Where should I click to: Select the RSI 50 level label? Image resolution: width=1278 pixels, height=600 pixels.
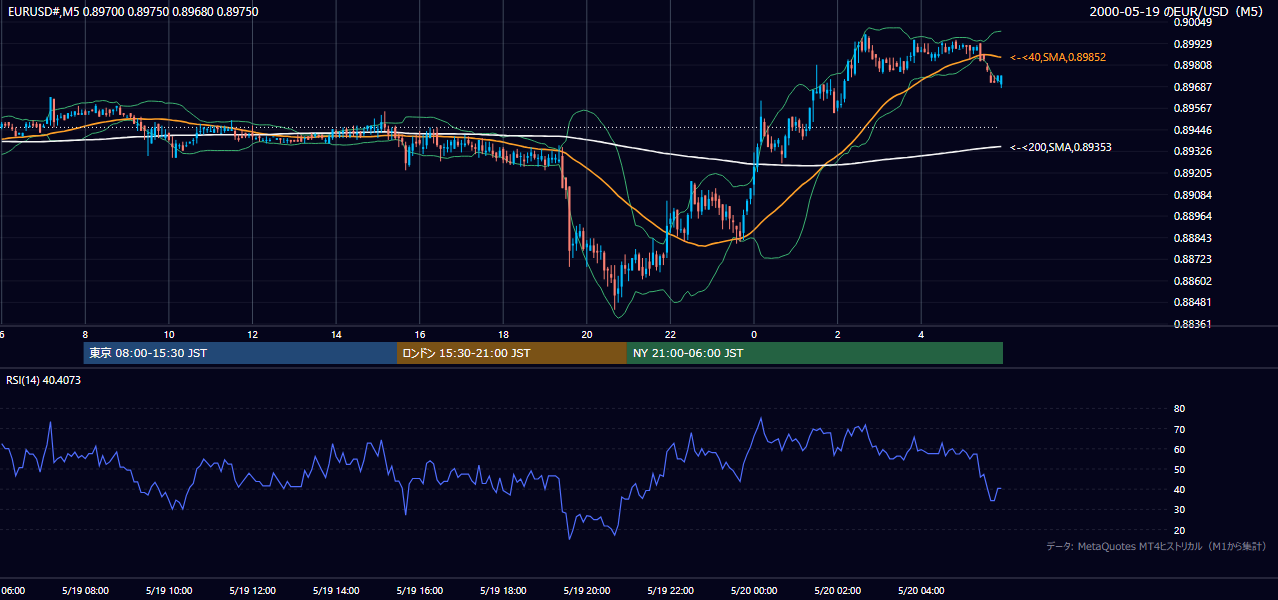[x=1179, y=469]
